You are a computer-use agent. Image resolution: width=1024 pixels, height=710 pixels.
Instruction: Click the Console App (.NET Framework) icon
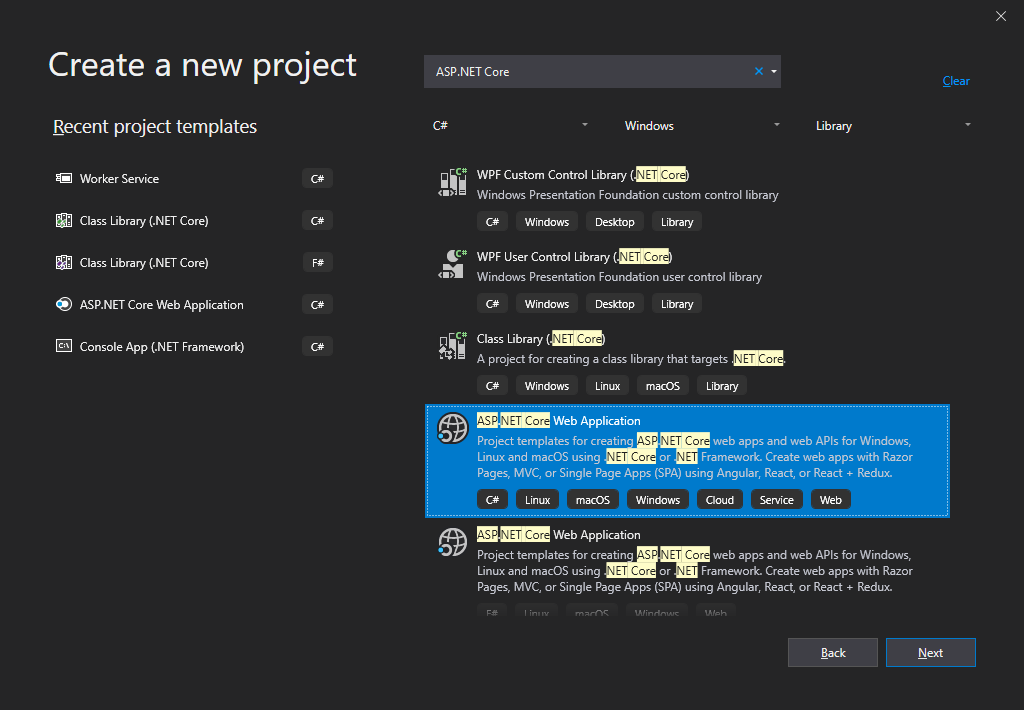pos(63,347)
